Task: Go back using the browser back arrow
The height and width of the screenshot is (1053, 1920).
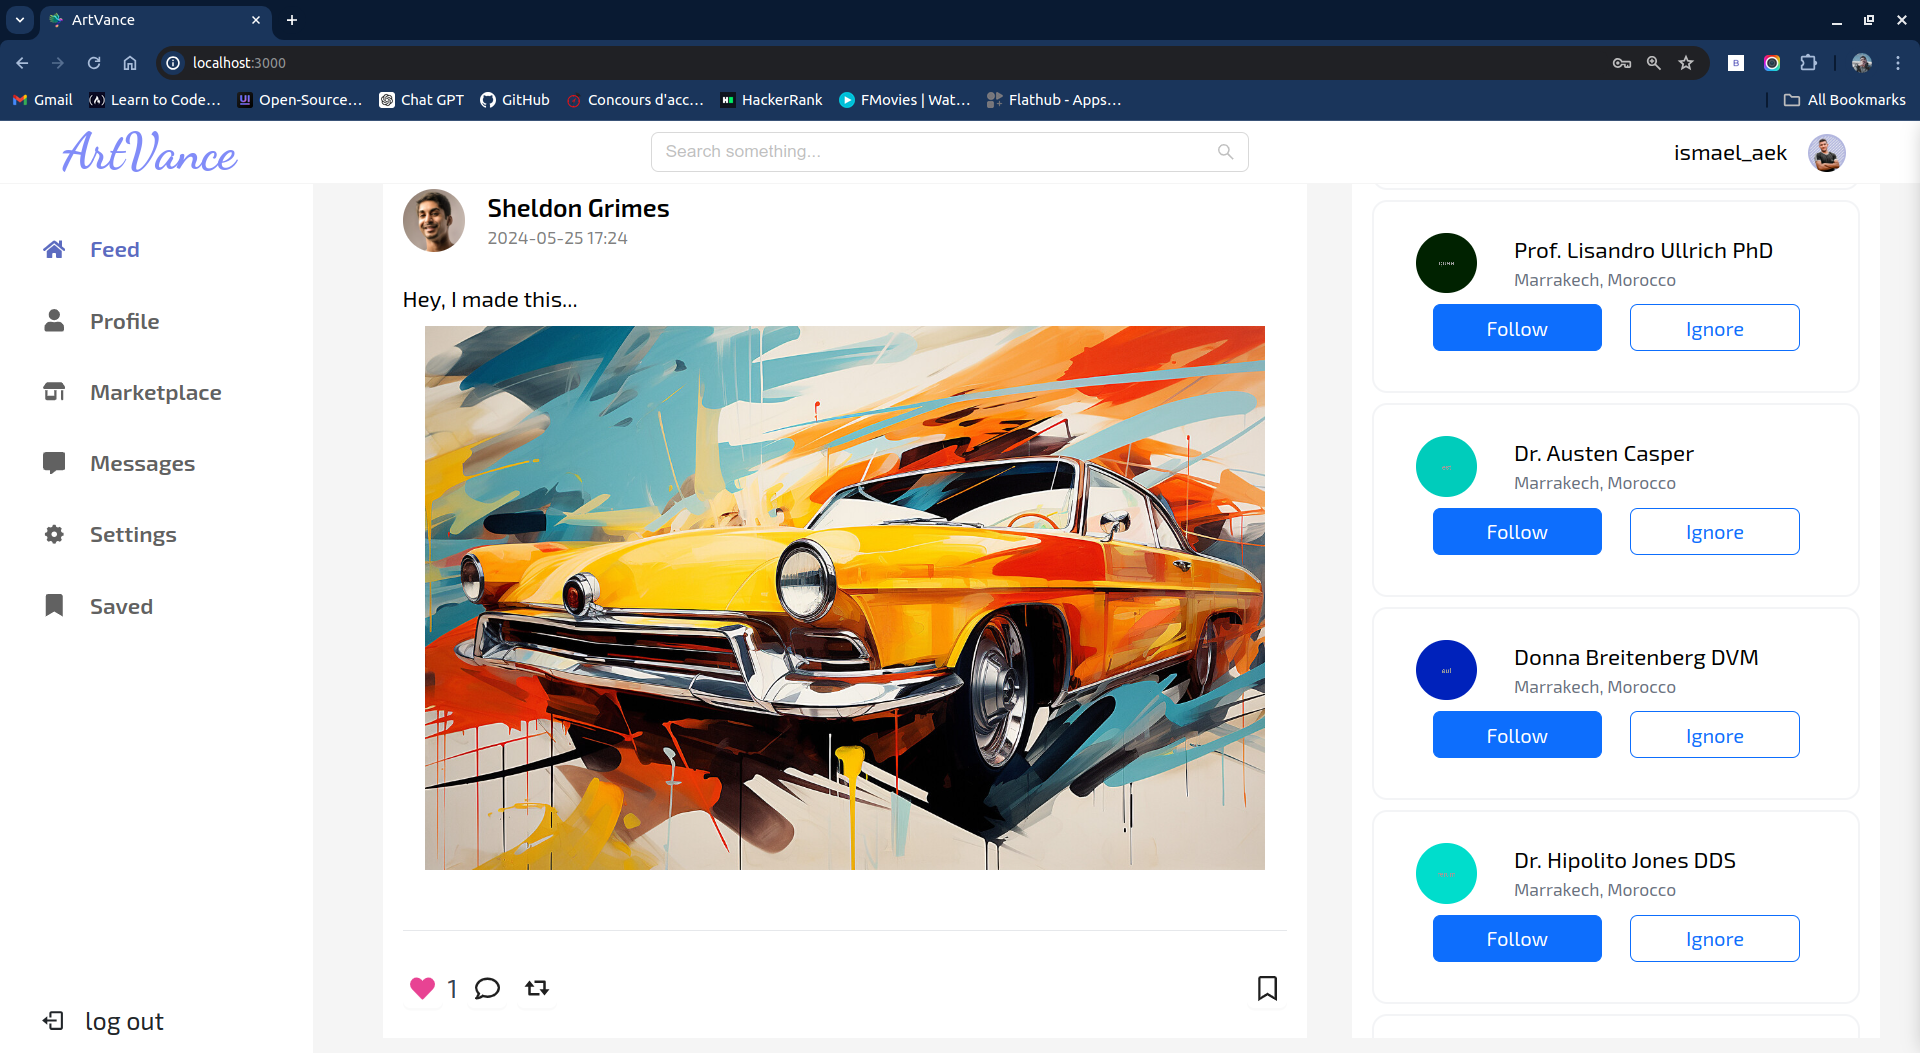Action: click(x=22, y=63)
